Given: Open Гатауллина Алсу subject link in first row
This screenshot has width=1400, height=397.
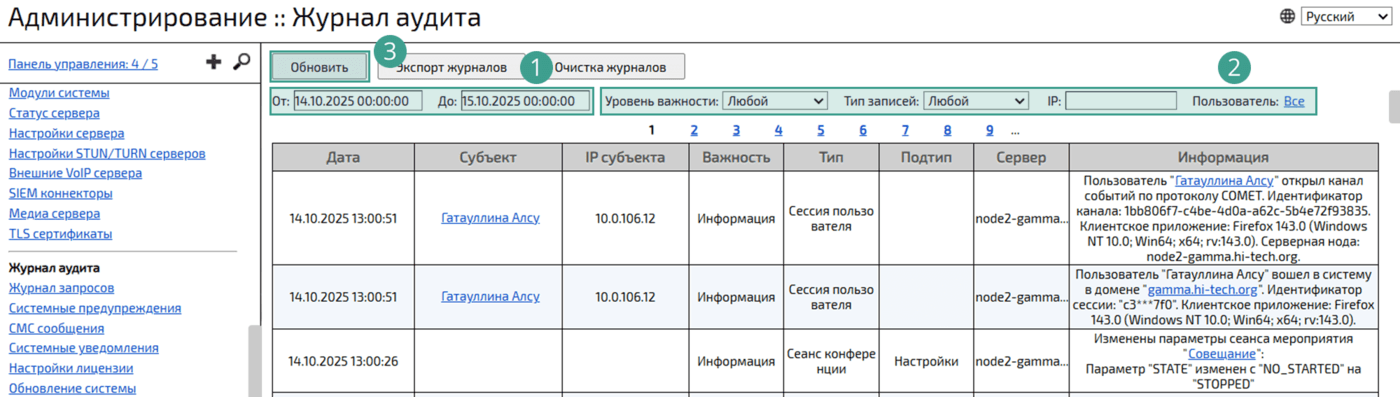Looking at the screenshot, I should pos(490,218).
